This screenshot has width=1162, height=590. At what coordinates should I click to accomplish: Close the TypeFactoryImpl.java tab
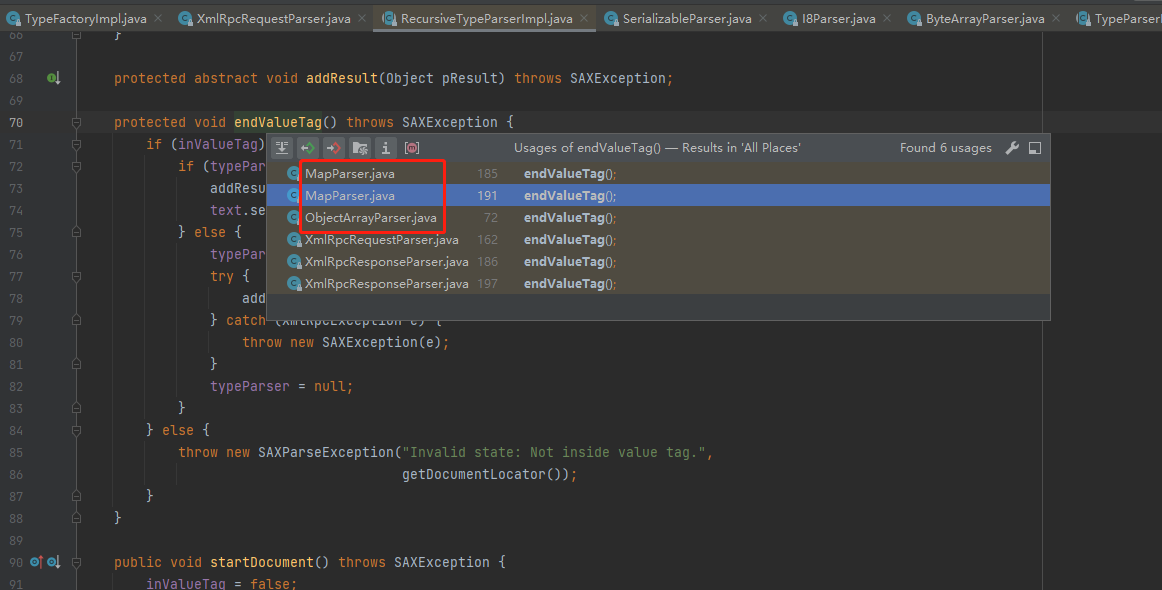158,19
